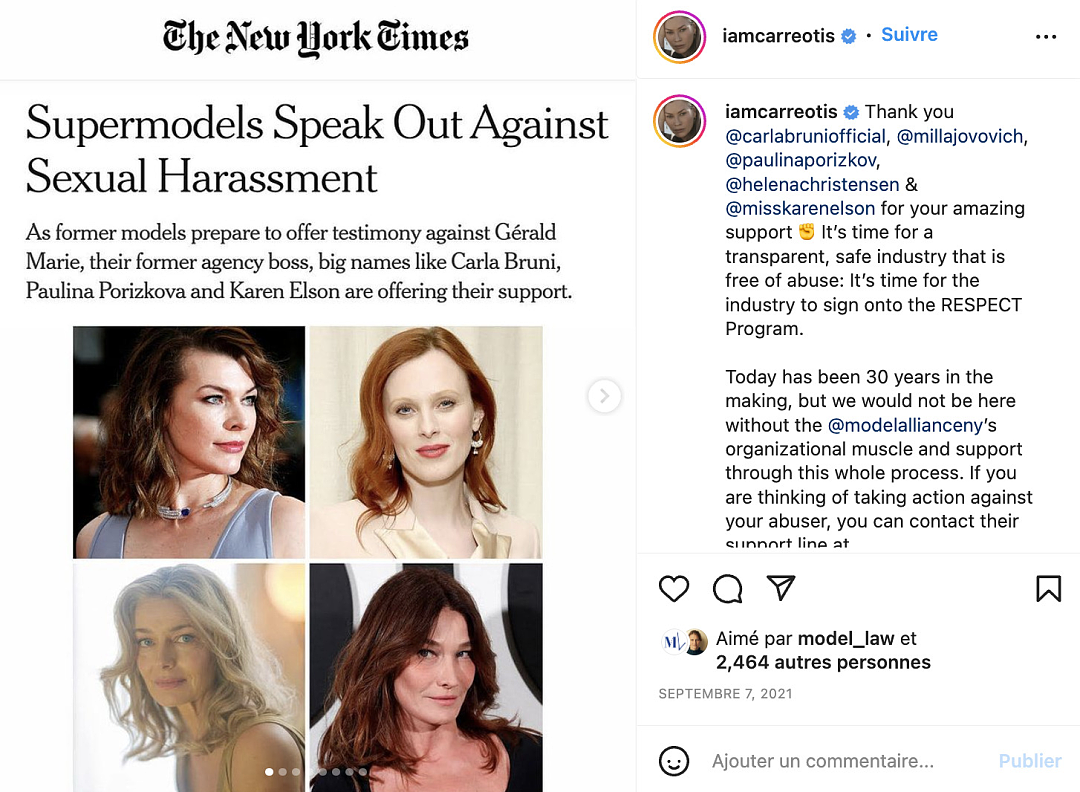Follow account with Suivre button
The width and height of the screenshot is (1080, 792).
[x=909, y=34]
